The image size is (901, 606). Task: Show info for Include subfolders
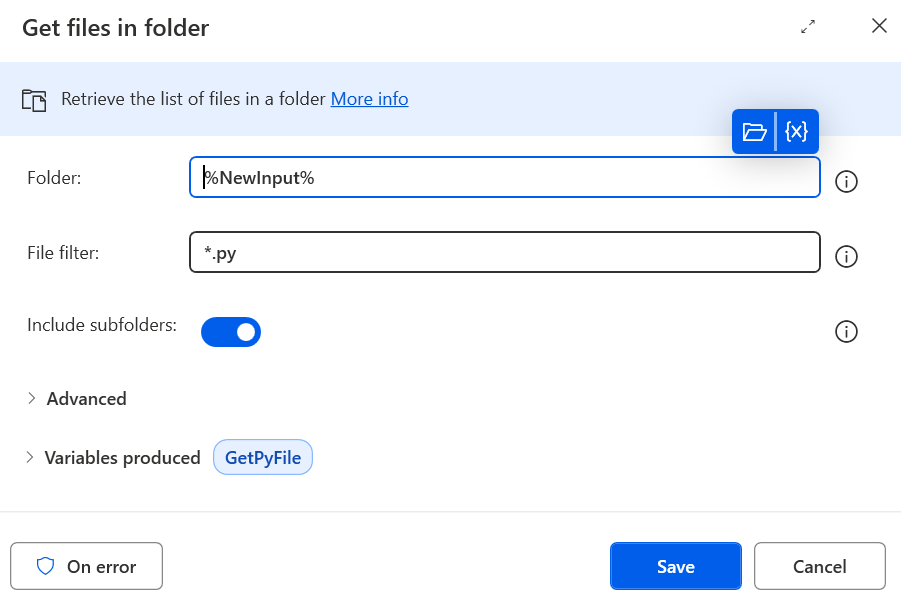[x=846, y=331]
